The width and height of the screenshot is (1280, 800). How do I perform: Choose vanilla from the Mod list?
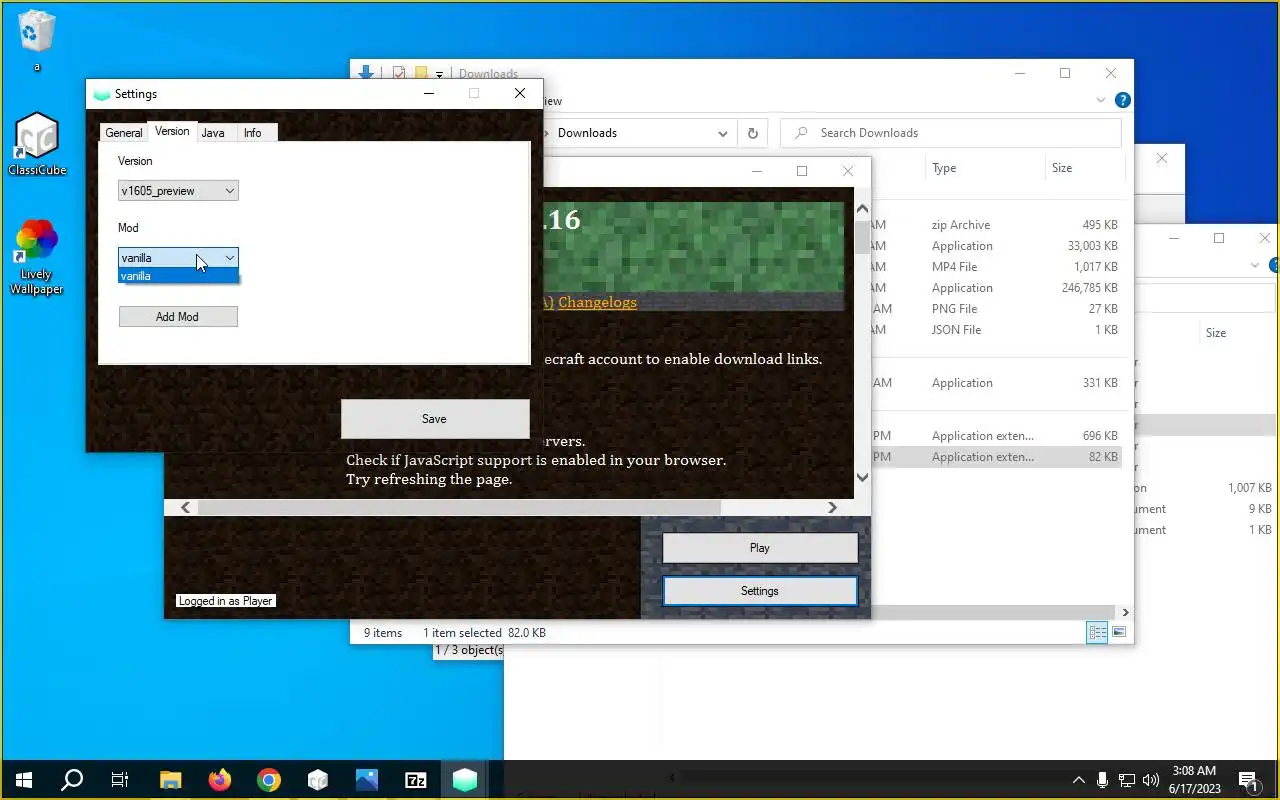coord(178,276)
